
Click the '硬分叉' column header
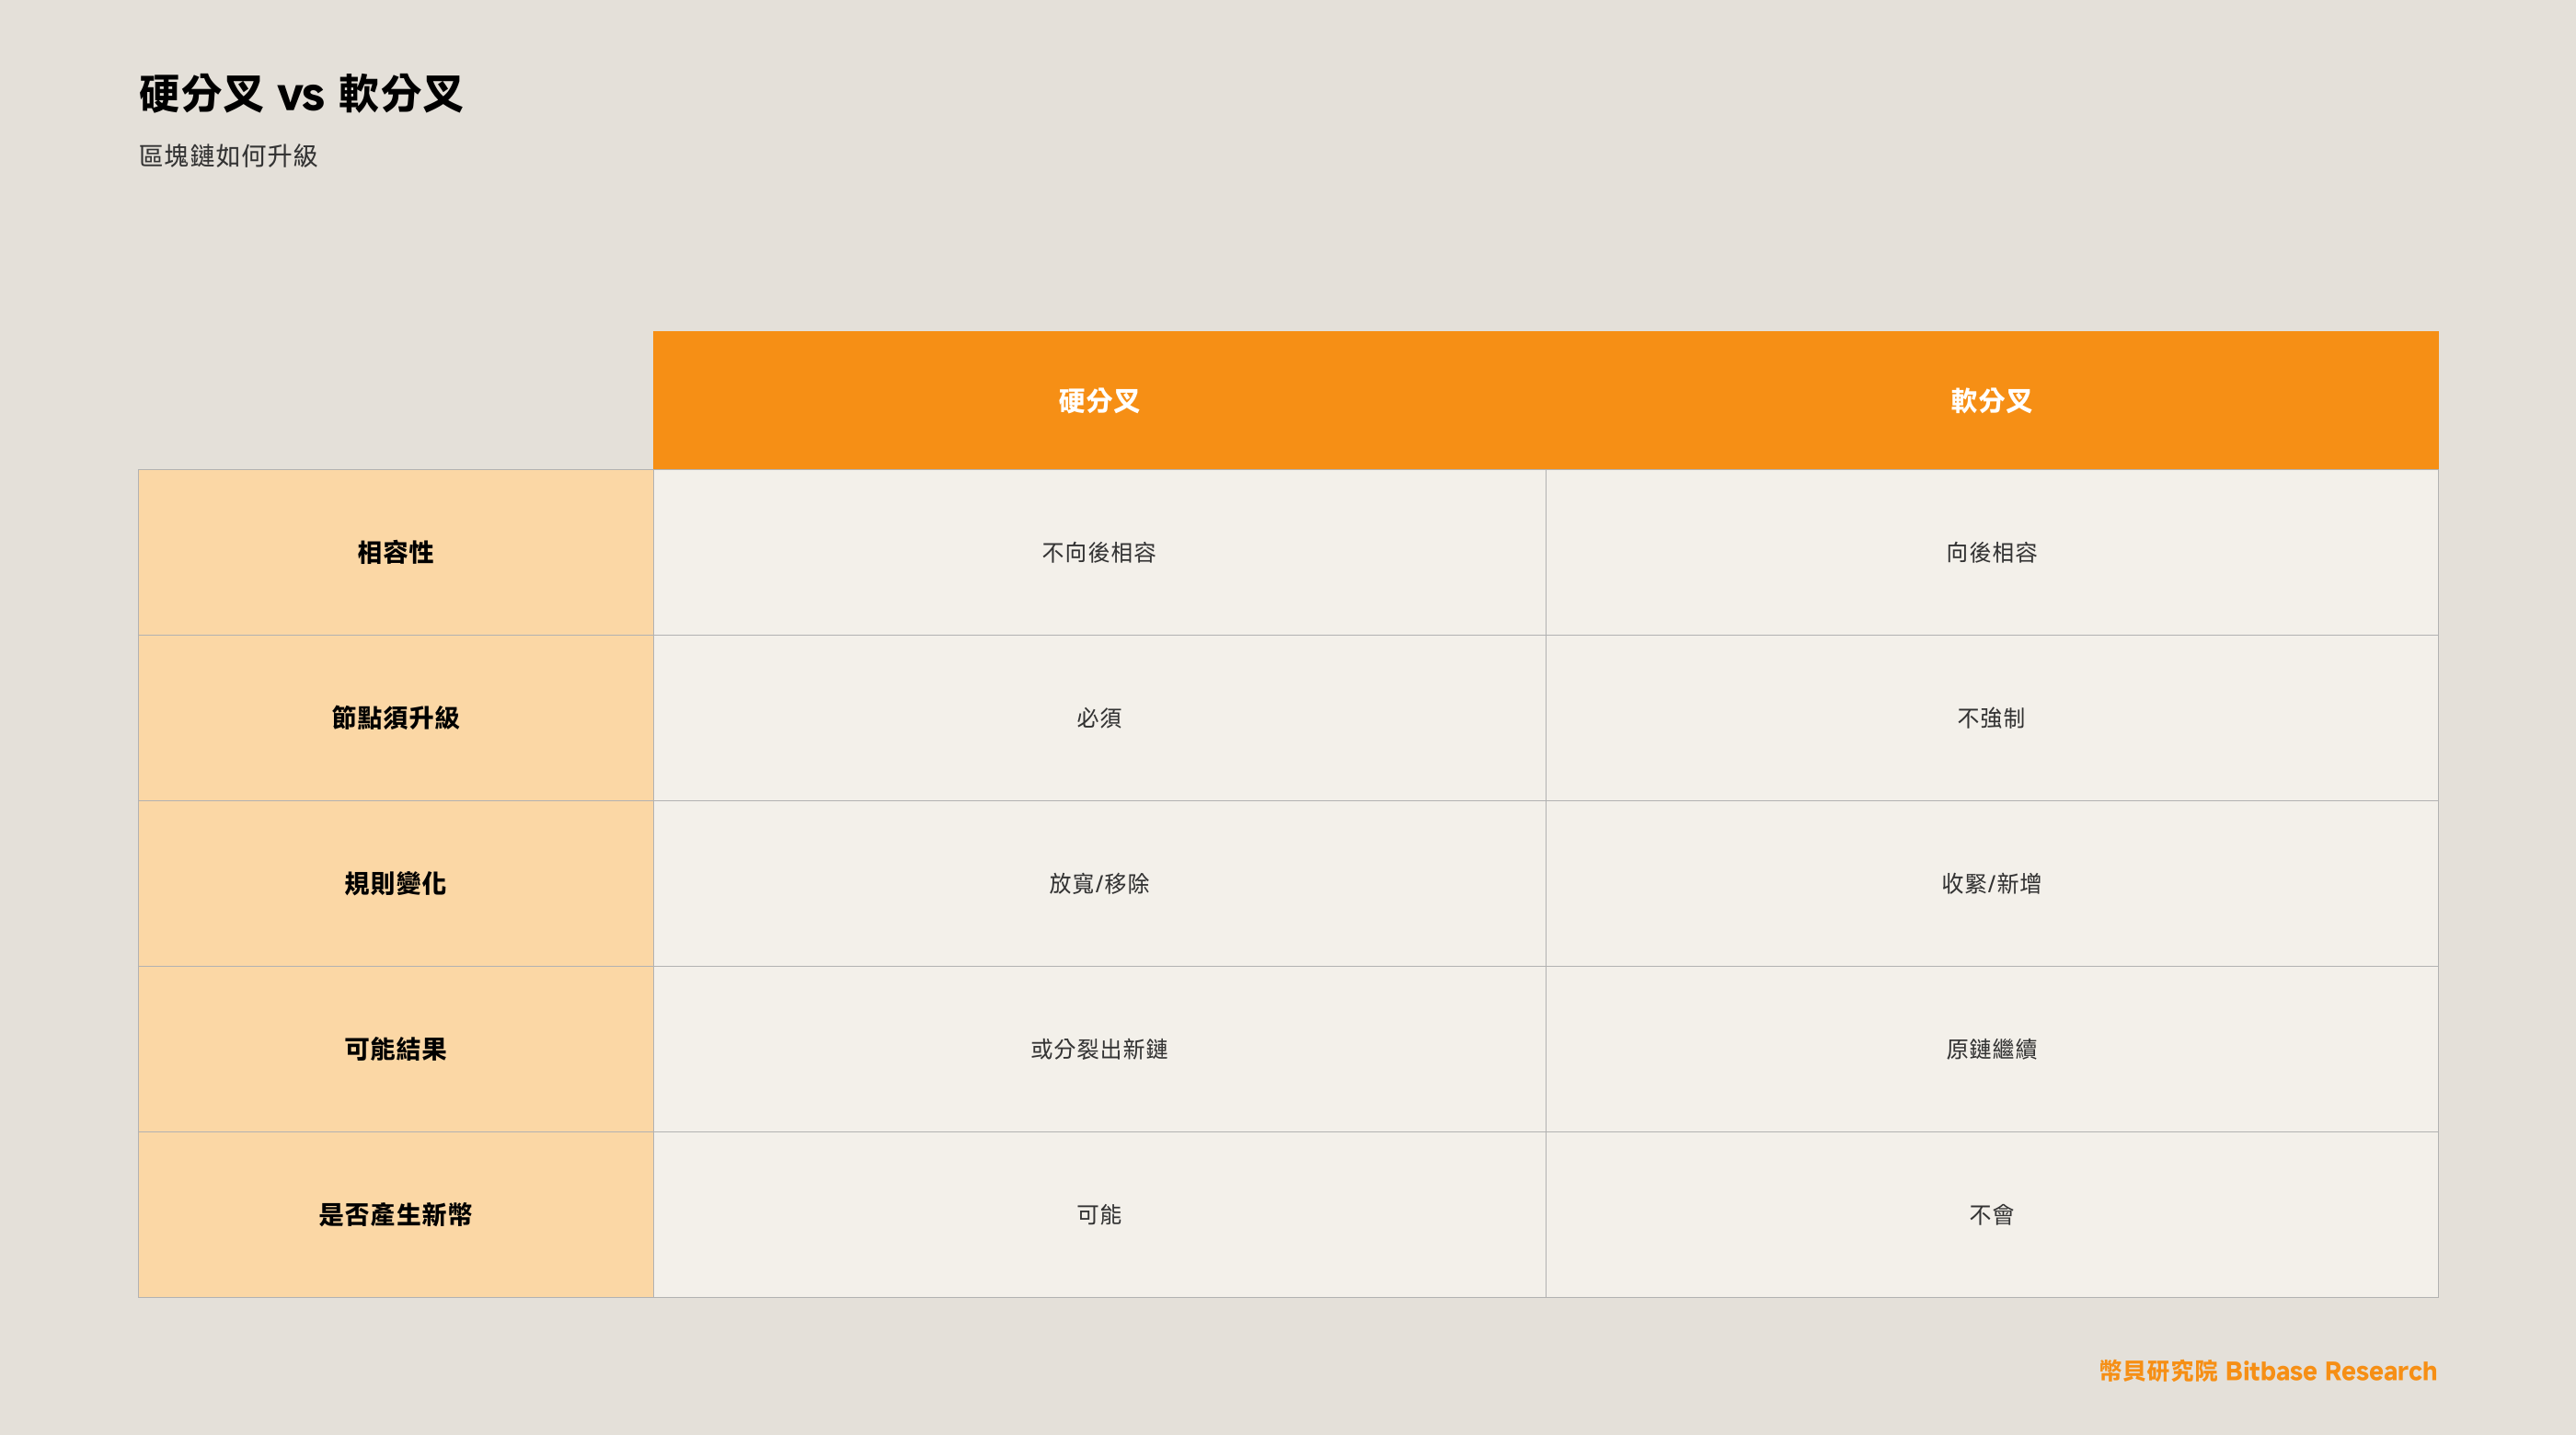tap(1099, 400)
